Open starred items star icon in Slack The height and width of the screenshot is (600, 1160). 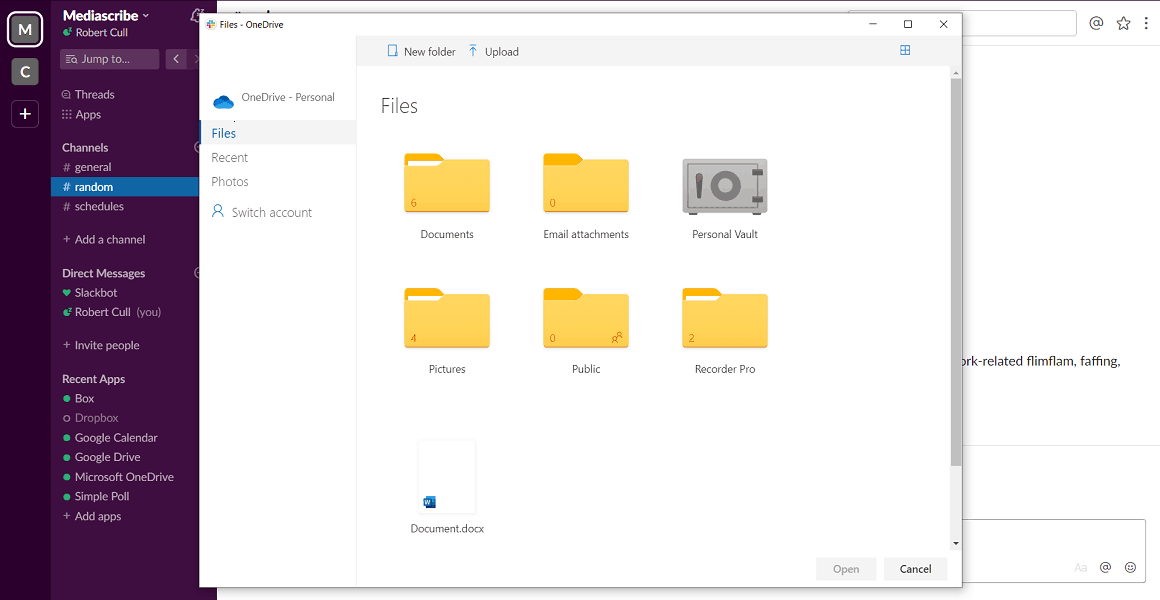pos(1123,23)
